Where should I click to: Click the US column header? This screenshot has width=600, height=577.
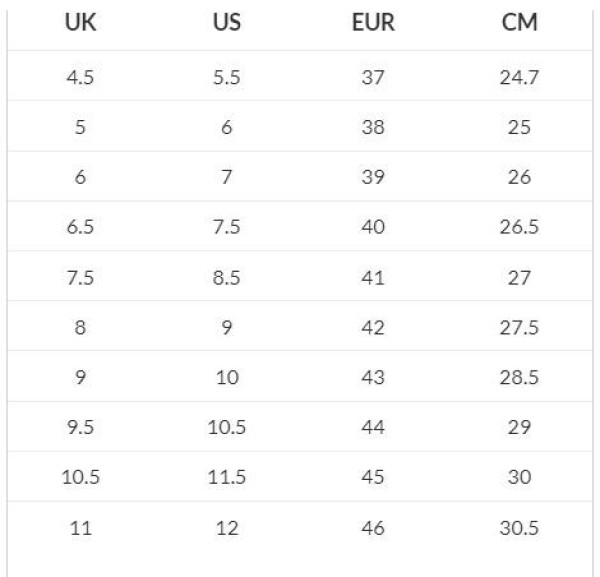pyautogui.click(x=227, y=23)
